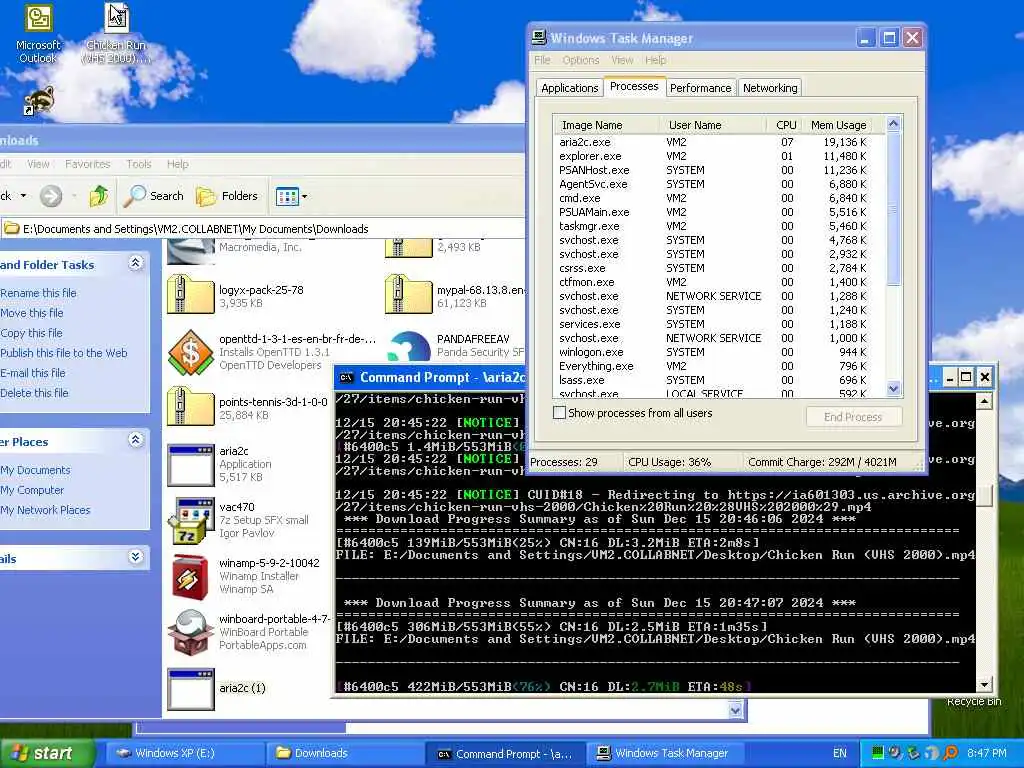Toggle the Folders pane button
The width and height of the screenshot is (1024, 768).
(227, 196)
